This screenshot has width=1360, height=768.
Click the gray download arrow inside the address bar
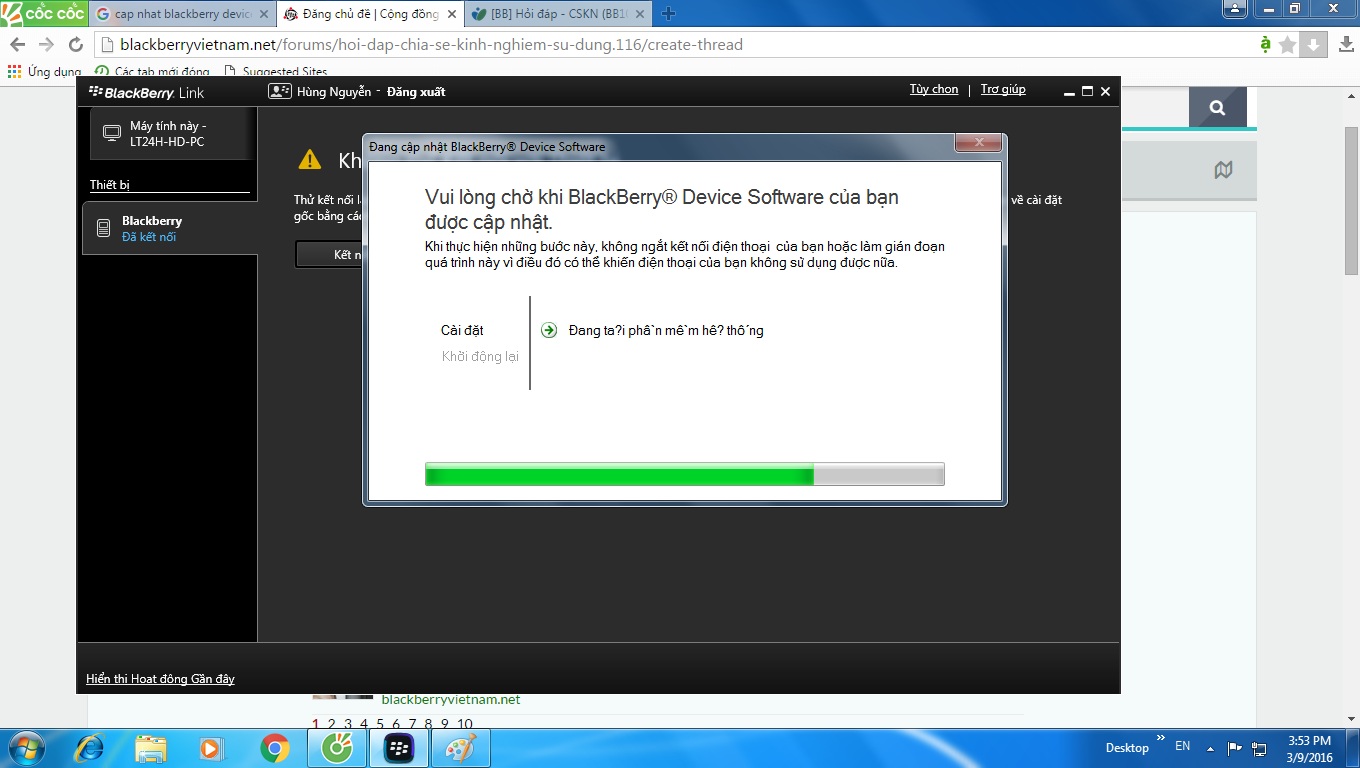1314,45
